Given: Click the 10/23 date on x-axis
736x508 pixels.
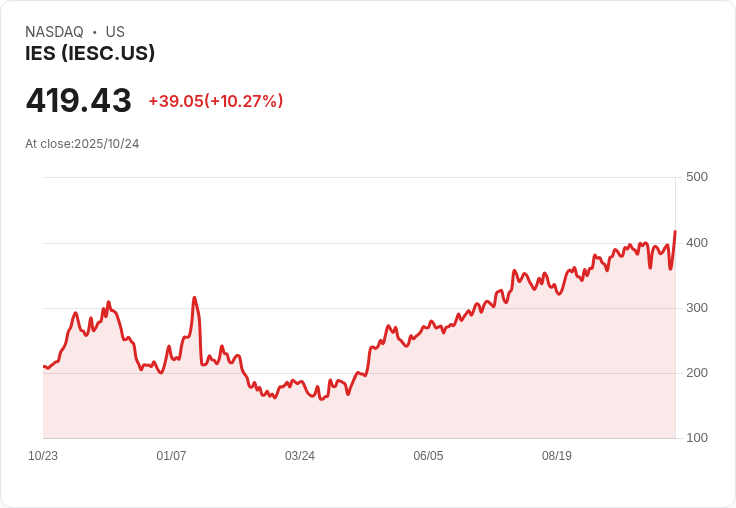Looking at the screenshot, I should (x=43, y=456).
